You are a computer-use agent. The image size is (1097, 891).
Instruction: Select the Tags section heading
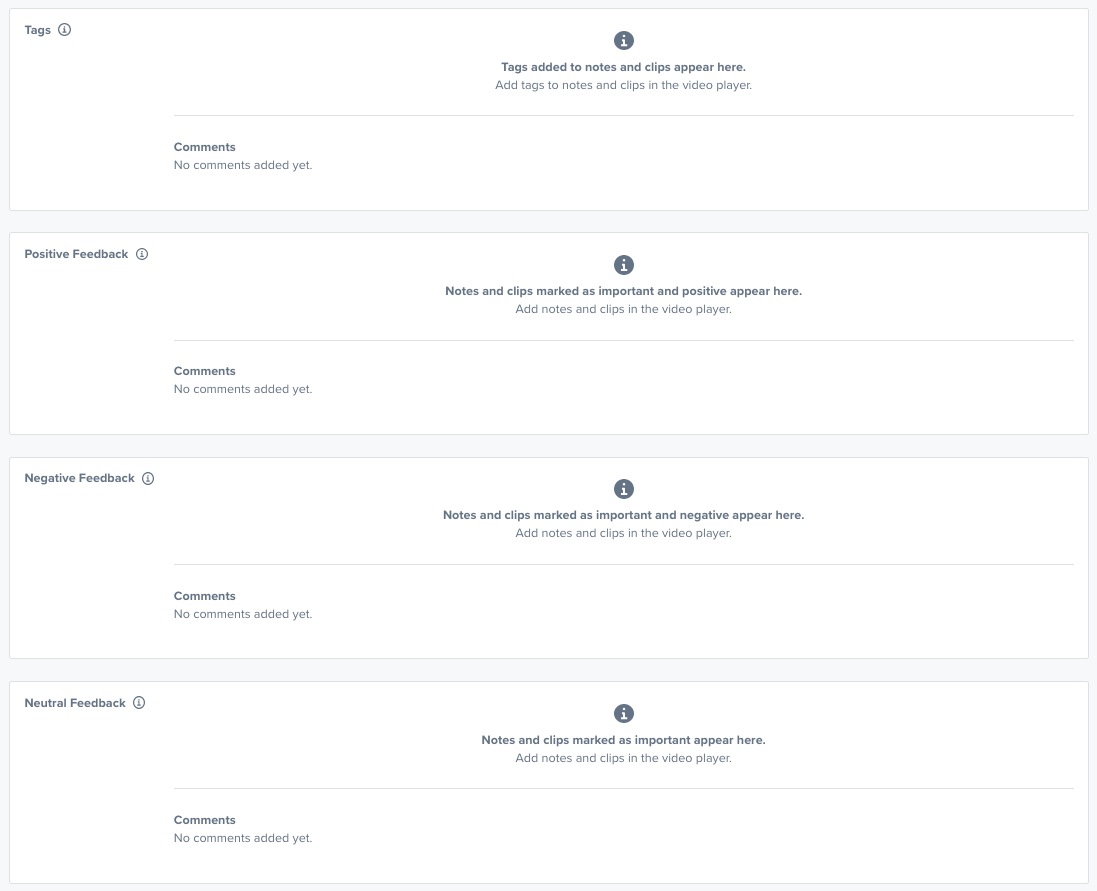38,30
